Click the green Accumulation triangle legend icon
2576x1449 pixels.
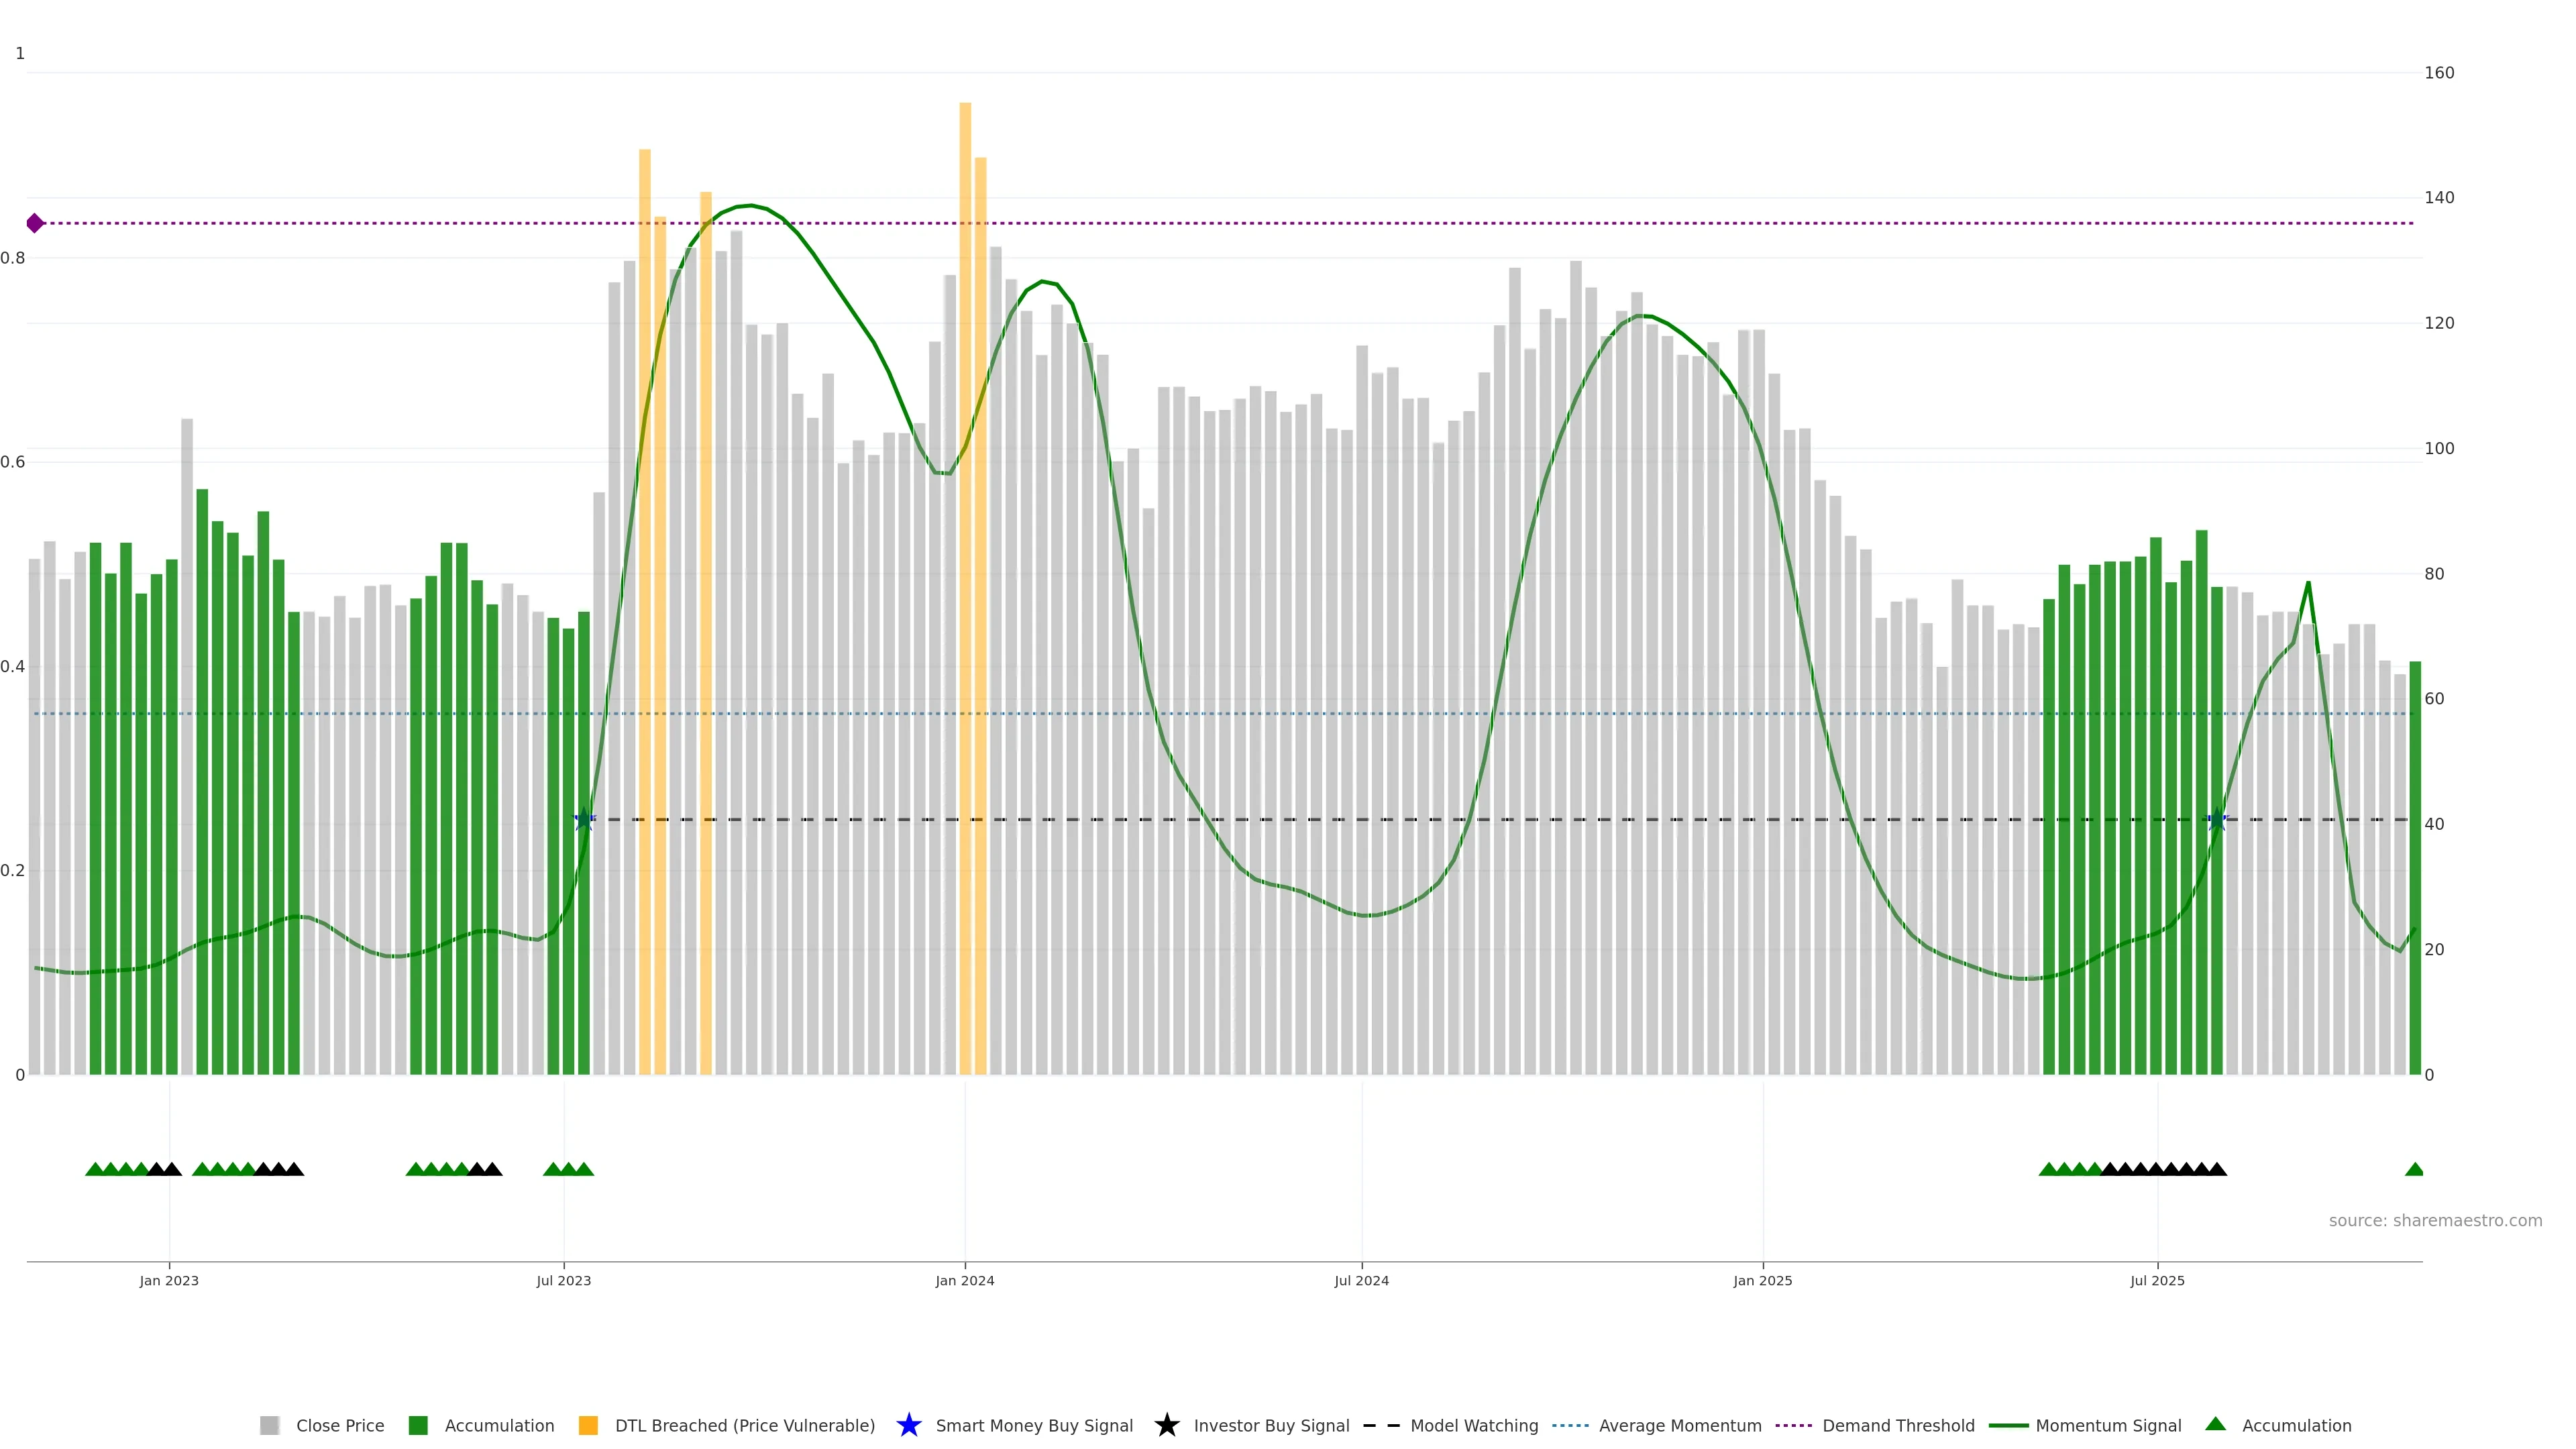point(2215,1424)
